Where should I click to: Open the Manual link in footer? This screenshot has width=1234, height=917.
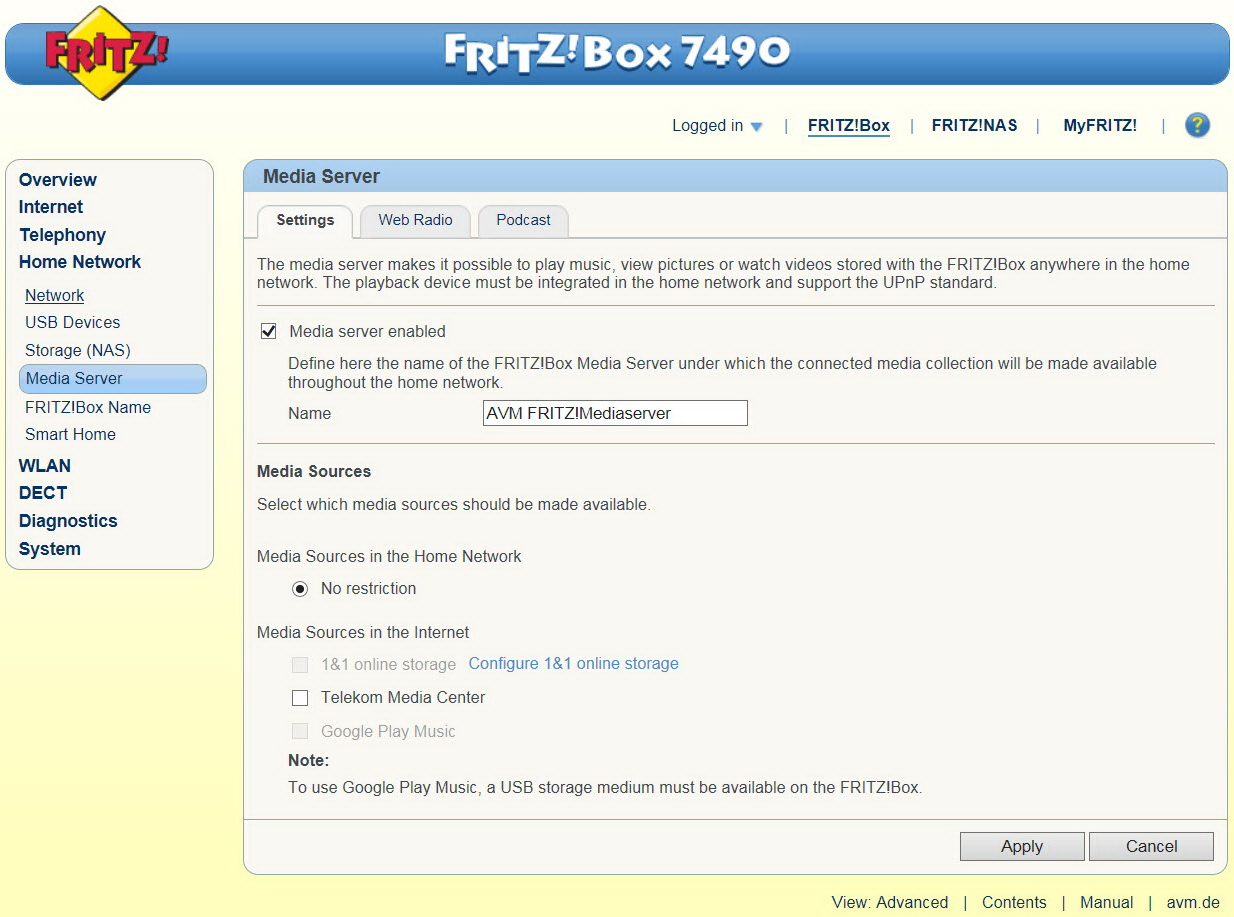(x=1107, y=903)
